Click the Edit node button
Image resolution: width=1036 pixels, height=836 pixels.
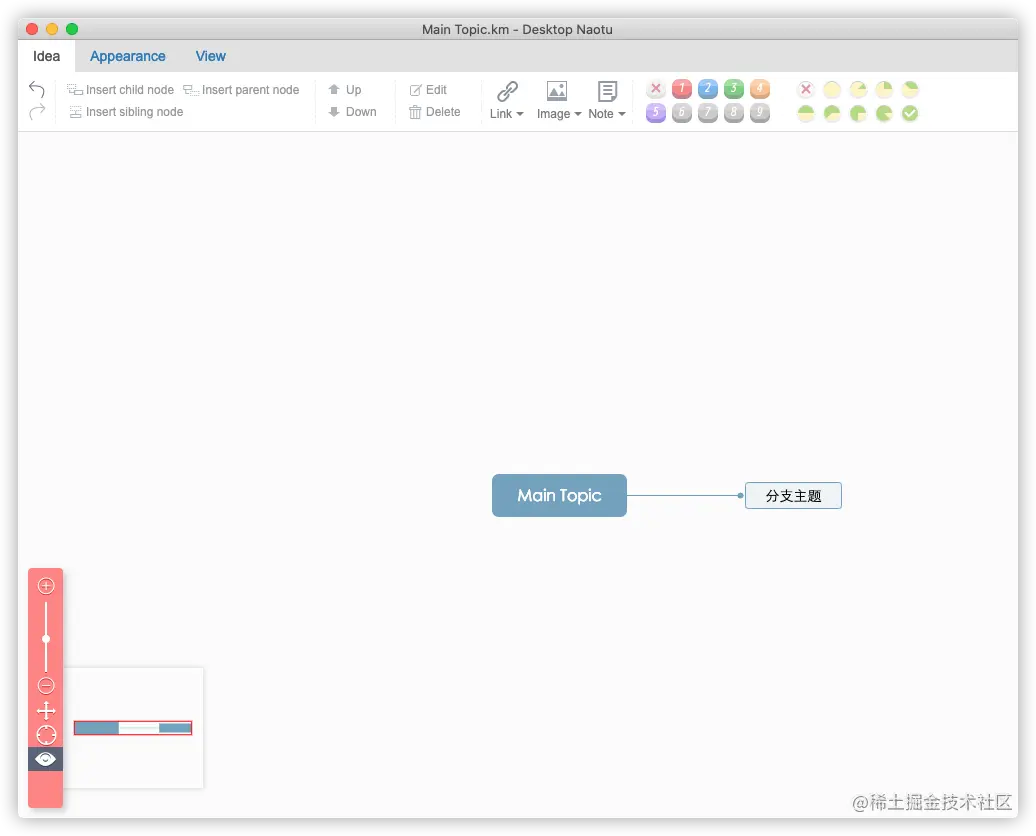pyautogui.click(x=428, y=90)
